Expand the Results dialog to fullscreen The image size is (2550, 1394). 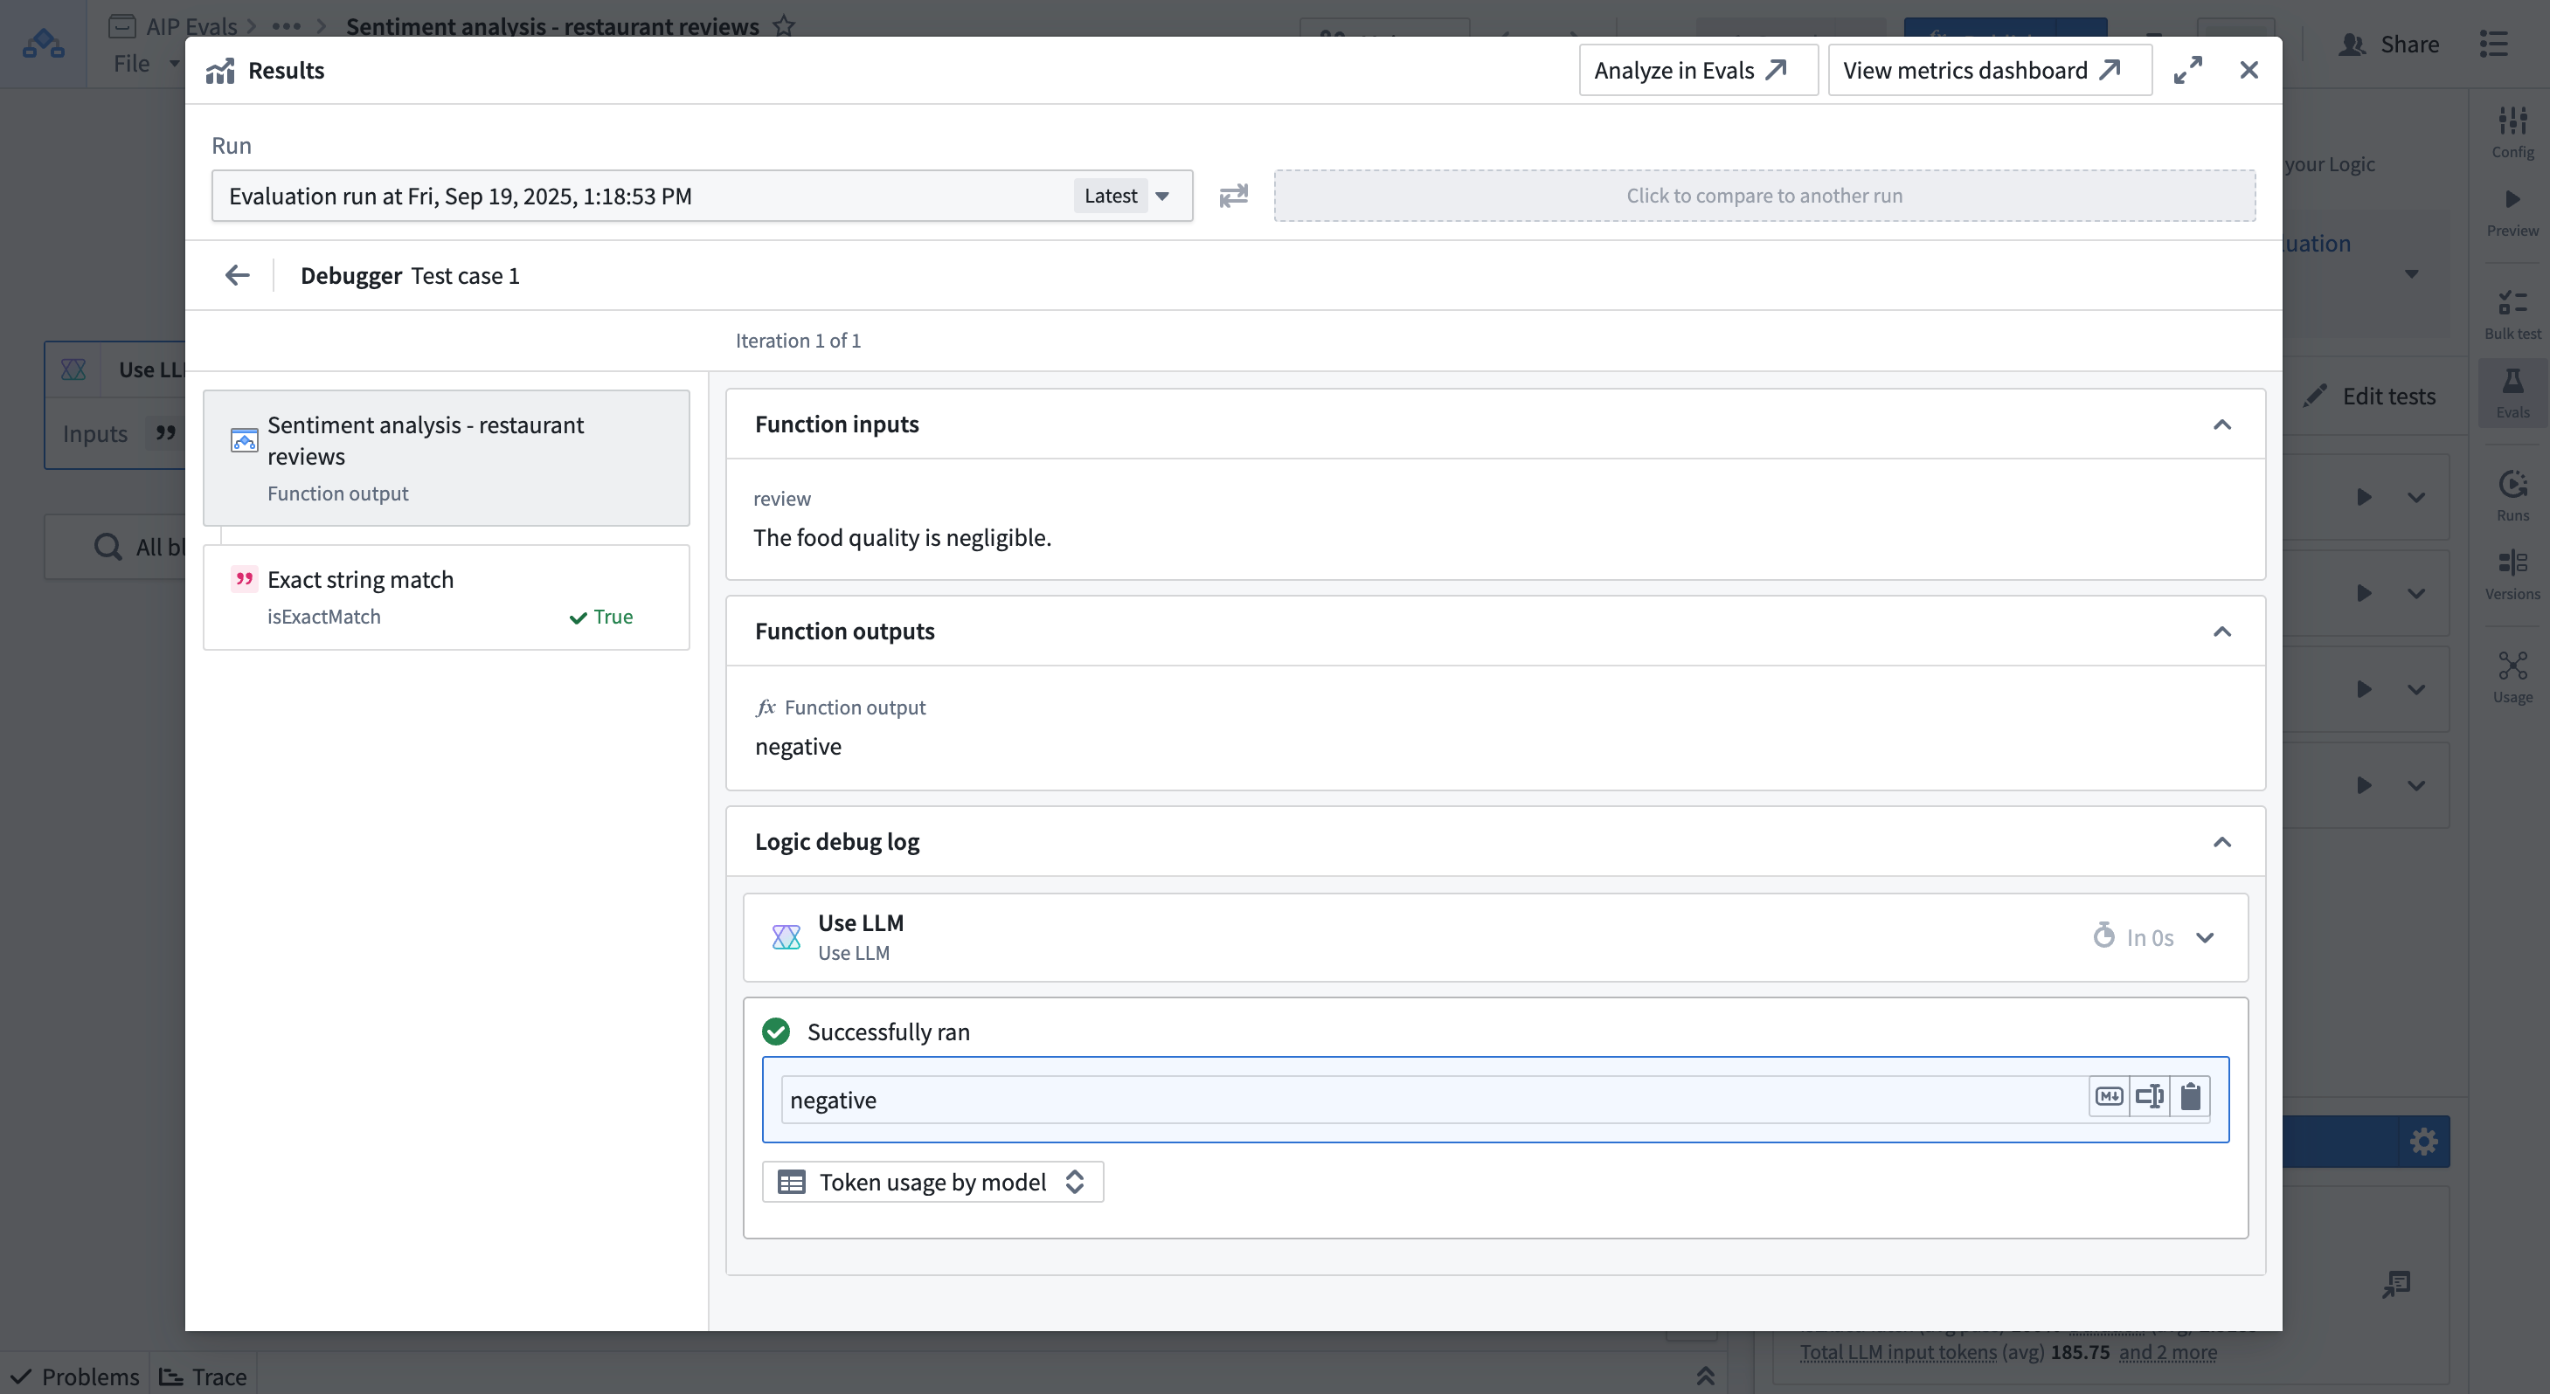tap(2187, 70)
